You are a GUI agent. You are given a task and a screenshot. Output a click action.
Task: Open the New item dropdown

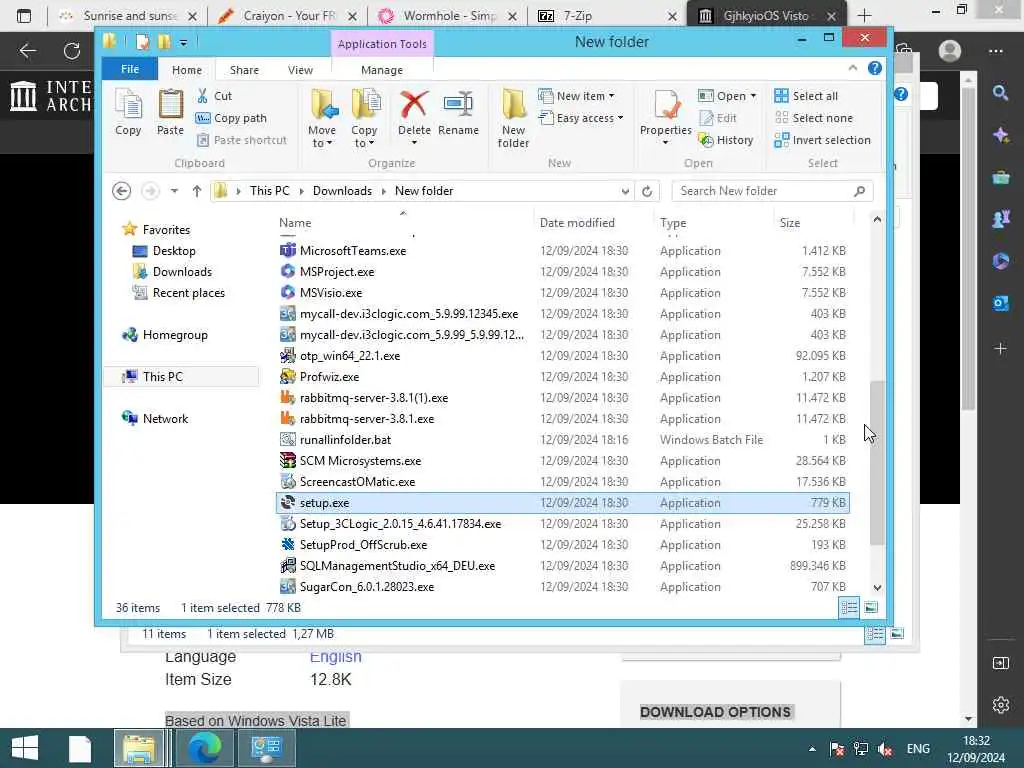pyautogui.click(x=611, y=96)
